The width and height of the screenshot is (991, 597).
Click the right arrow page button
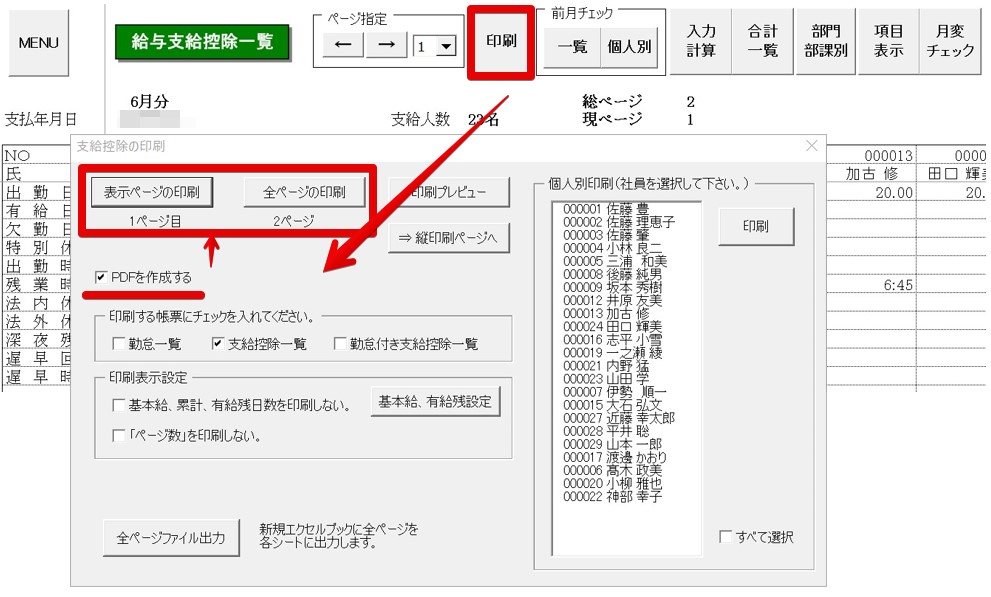pos(386,46)
